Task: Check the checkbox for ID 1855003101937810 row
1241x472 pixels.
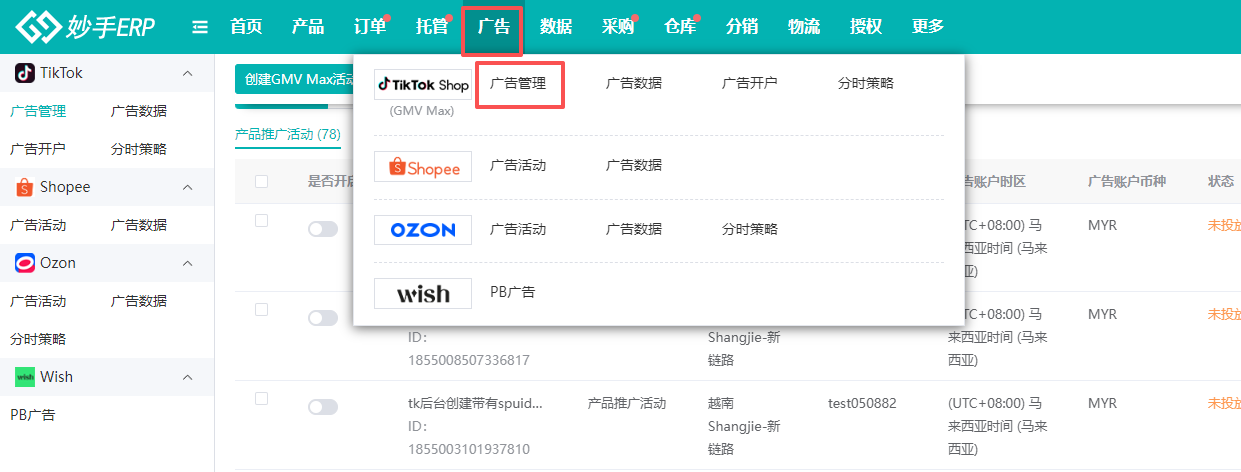Action: (262, 398)
